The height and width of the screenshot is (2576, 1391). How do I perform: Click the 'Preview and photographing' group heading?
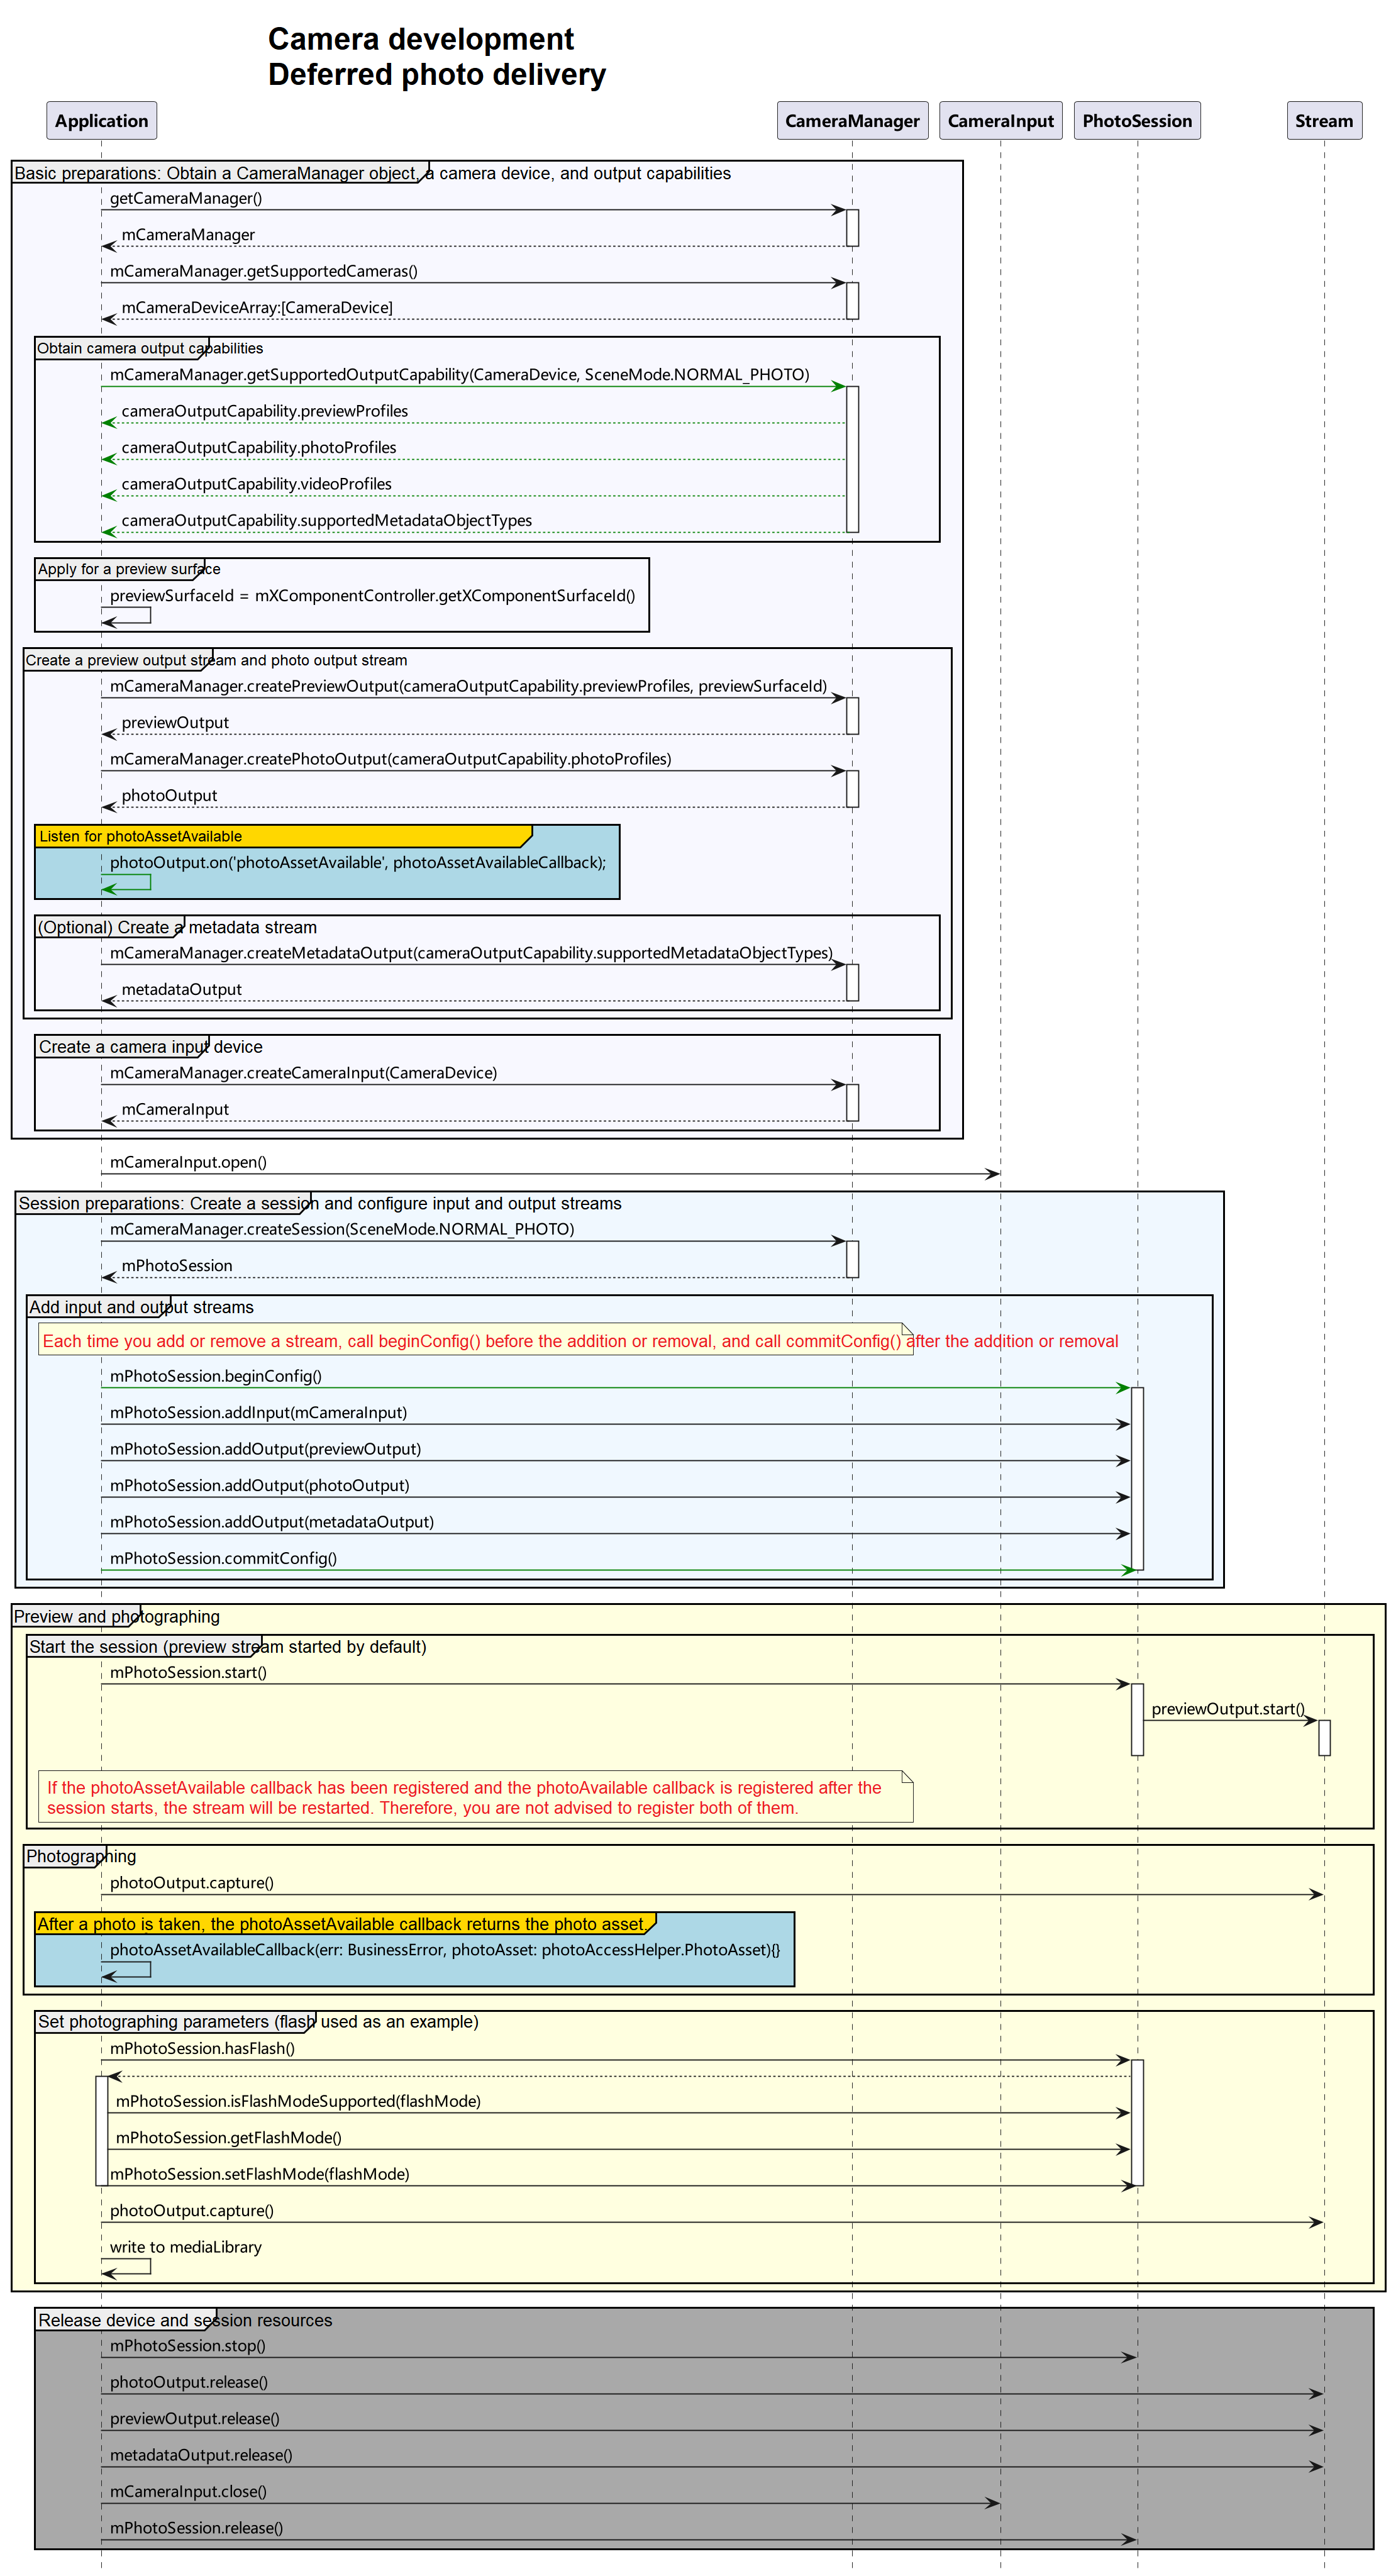click(x=117, y=1617)
